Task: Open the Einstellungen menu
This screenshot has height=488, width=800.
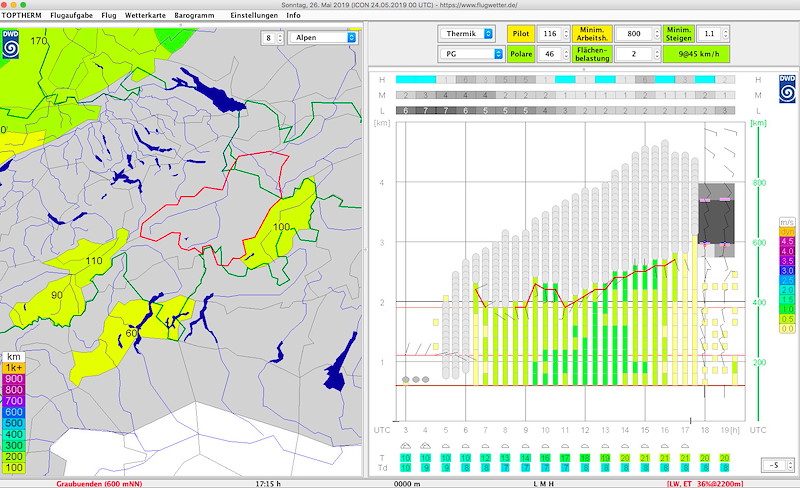Action: tap(254, 15)
